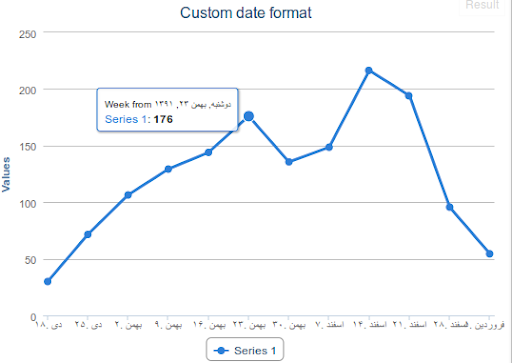Click the data point above ۷ اسفند
The image size is (512, 363).
(329, 147)
